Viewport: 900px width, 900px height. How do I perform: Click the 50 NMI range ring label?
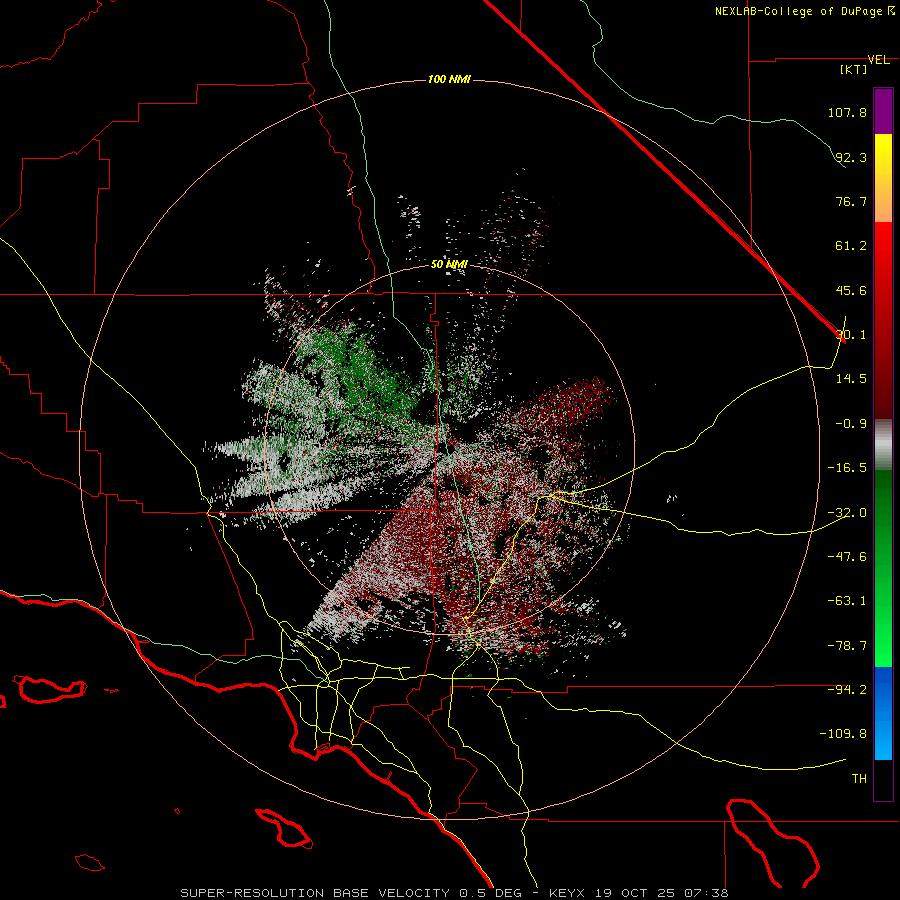point(449,264)
